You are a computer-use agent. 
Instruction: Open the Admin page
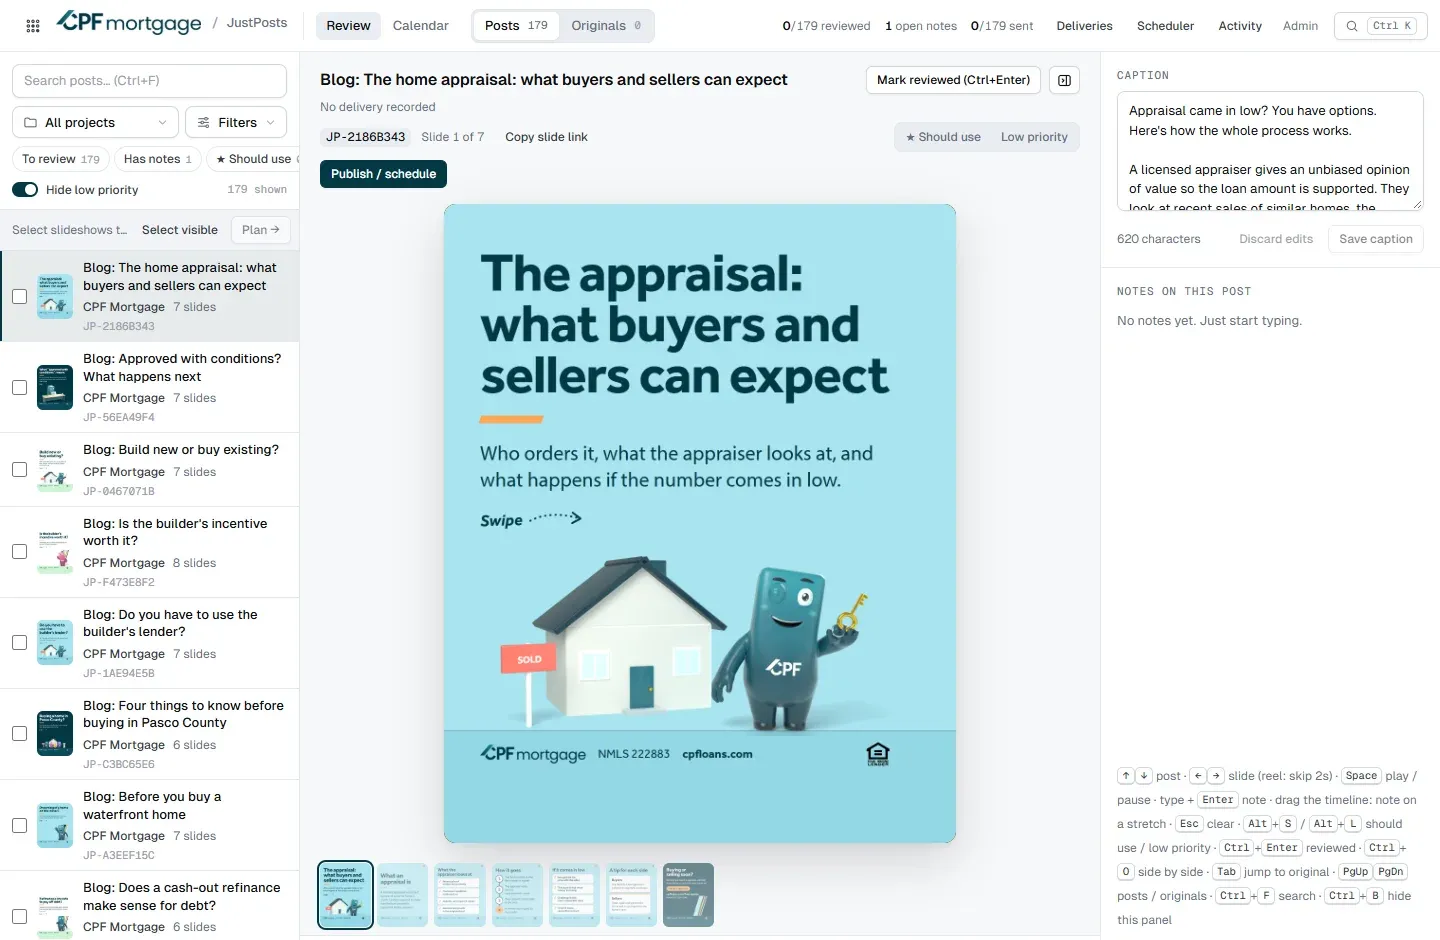point(1300,26)
